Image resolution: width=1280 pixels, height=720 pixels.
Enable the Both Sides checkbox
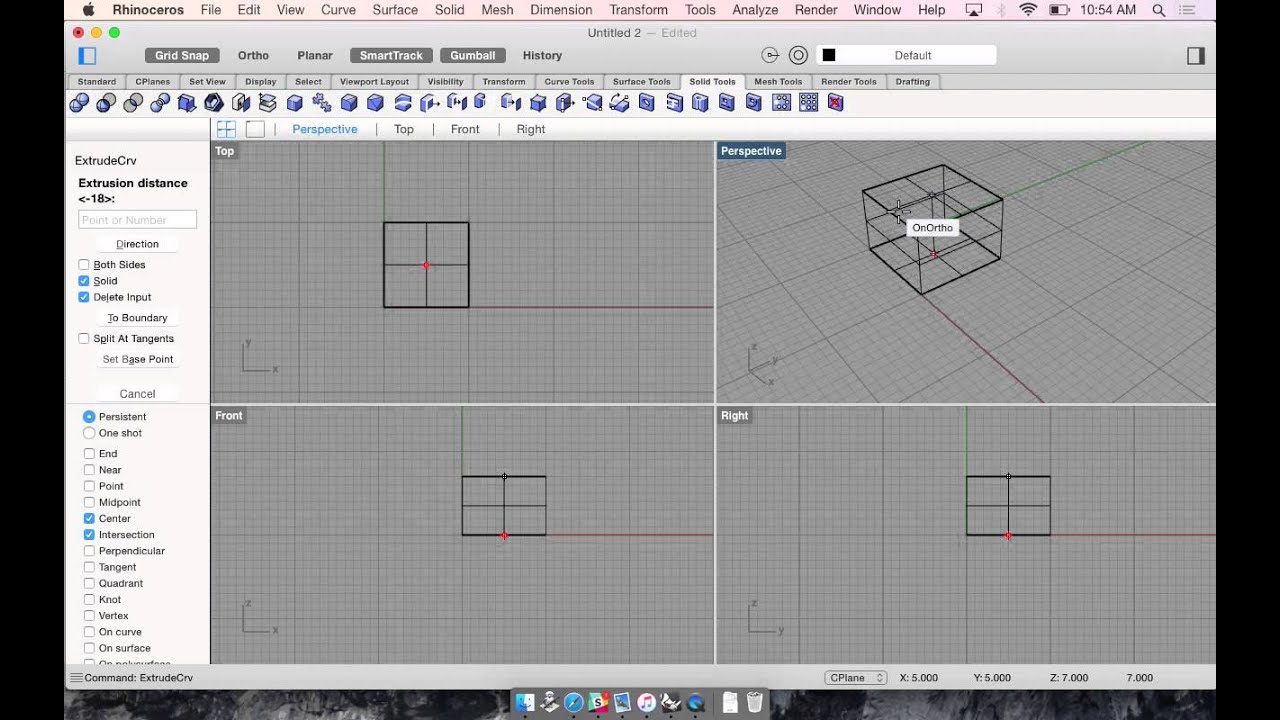(x=84, y=265)
